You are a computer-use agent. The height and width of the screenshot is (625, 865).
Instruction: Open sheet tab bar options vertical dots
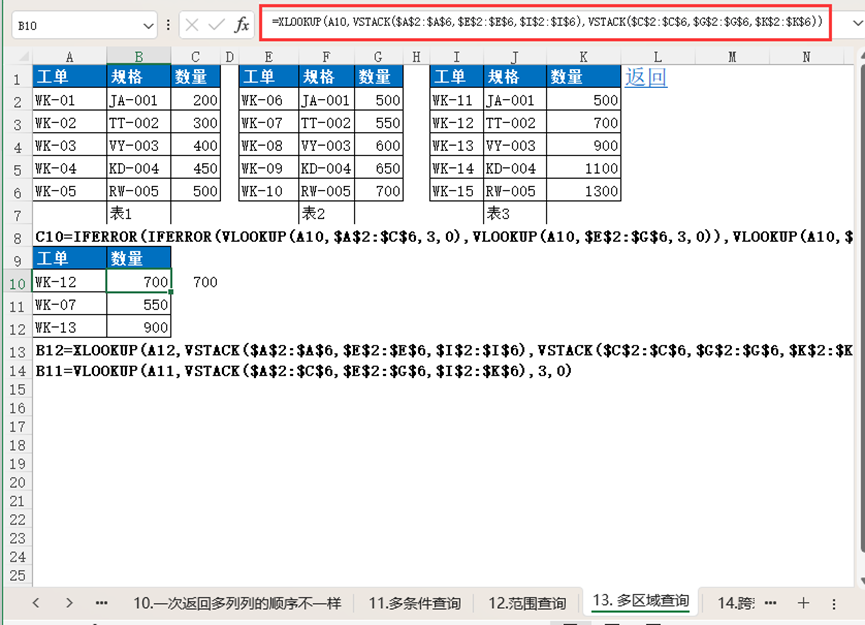(x=834, y=603)
